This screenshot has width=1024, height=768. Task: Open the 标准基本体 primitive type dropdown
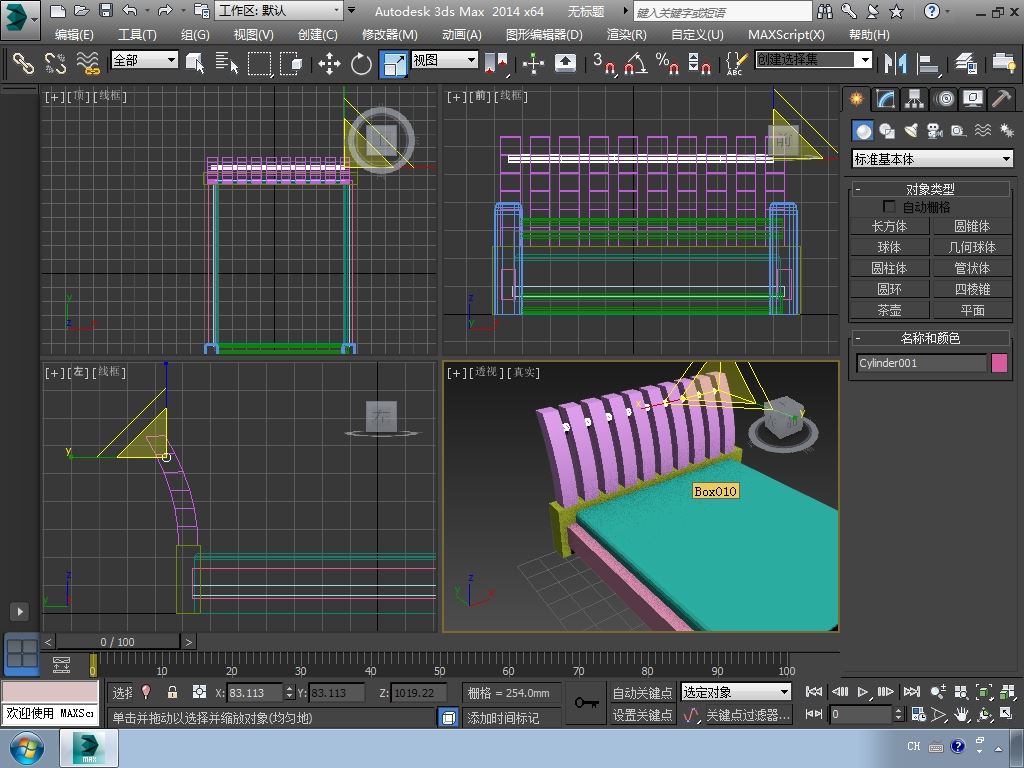coord(932,159)
